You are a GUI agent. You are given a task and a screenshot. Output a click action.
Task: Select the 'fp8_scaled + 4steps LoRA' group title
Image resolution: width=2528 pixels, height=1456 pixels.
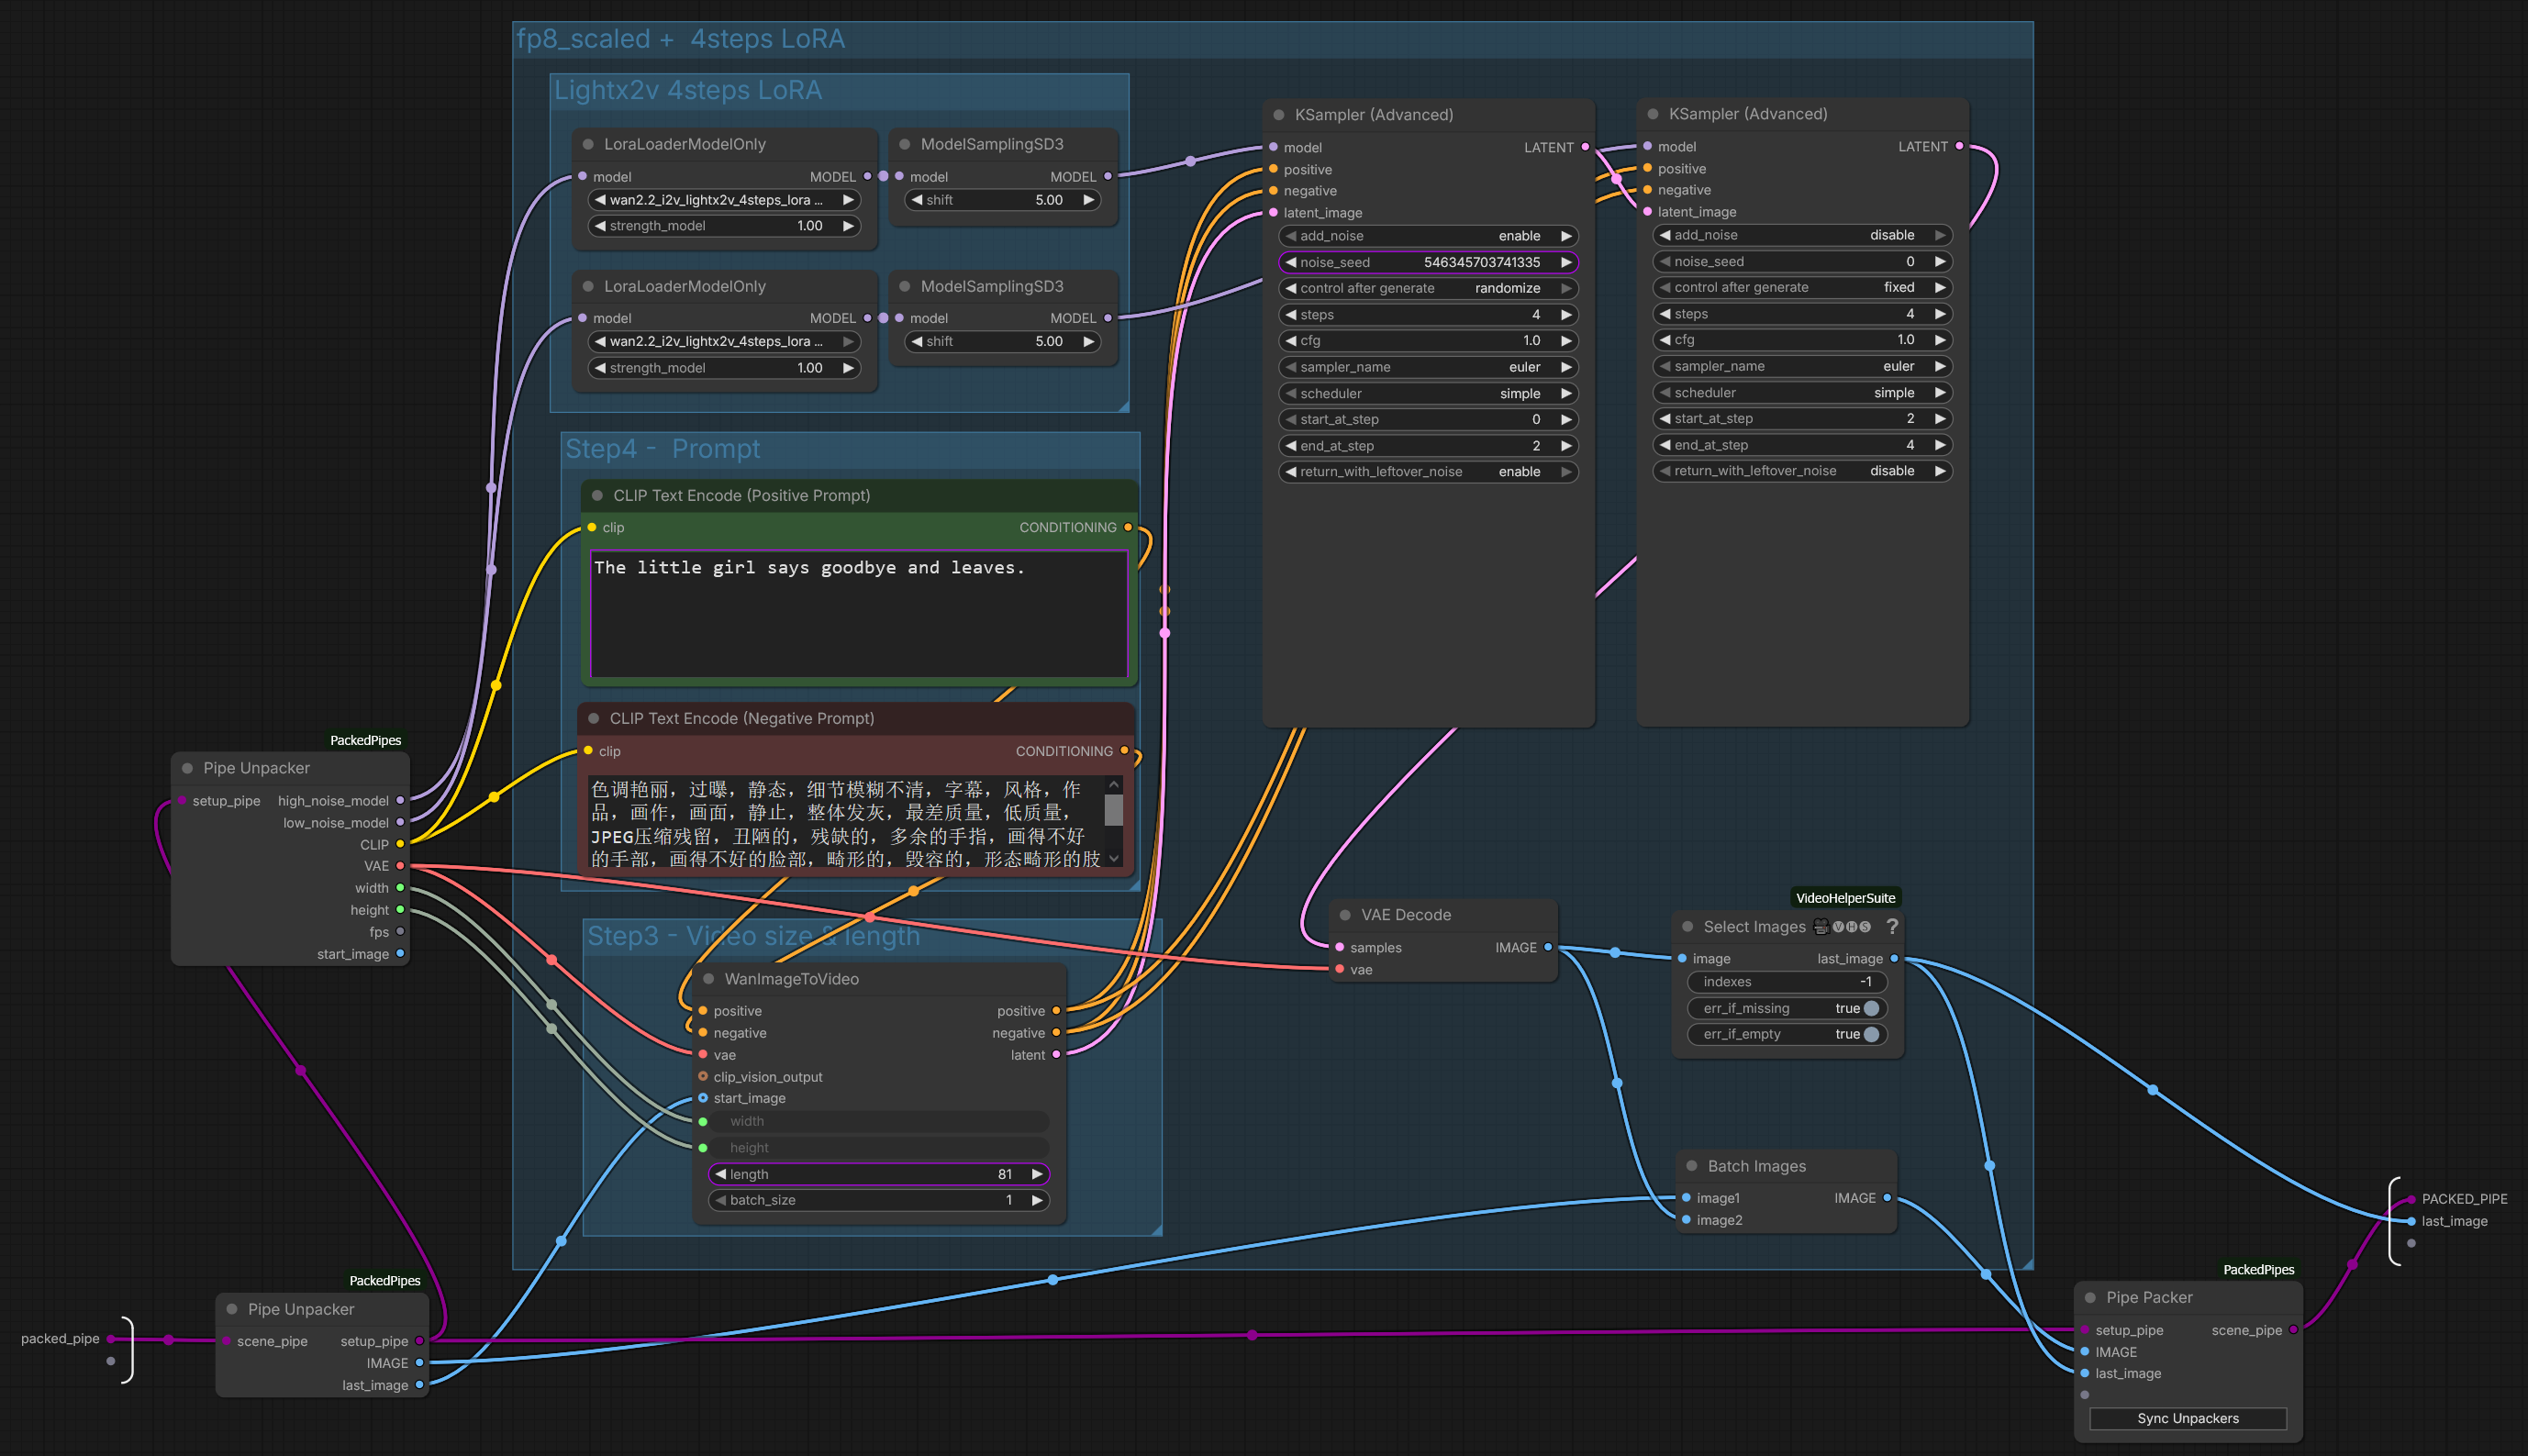[x=680, y=39]
